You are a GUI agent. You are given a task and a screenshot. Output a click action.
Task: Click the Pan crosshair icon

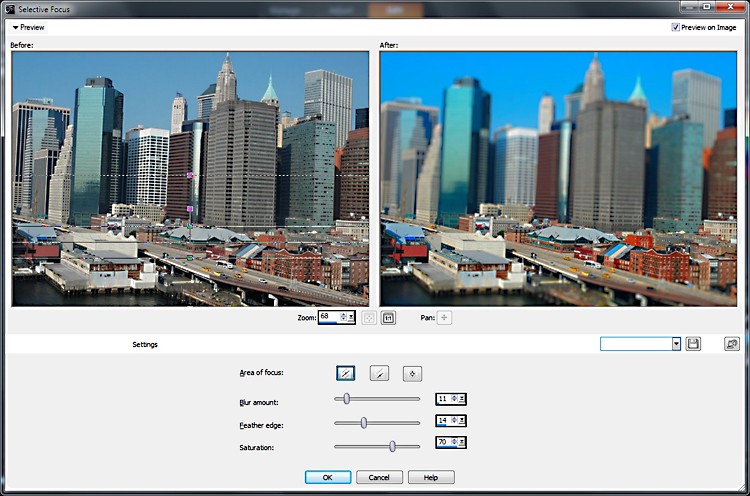coord(444,317)
